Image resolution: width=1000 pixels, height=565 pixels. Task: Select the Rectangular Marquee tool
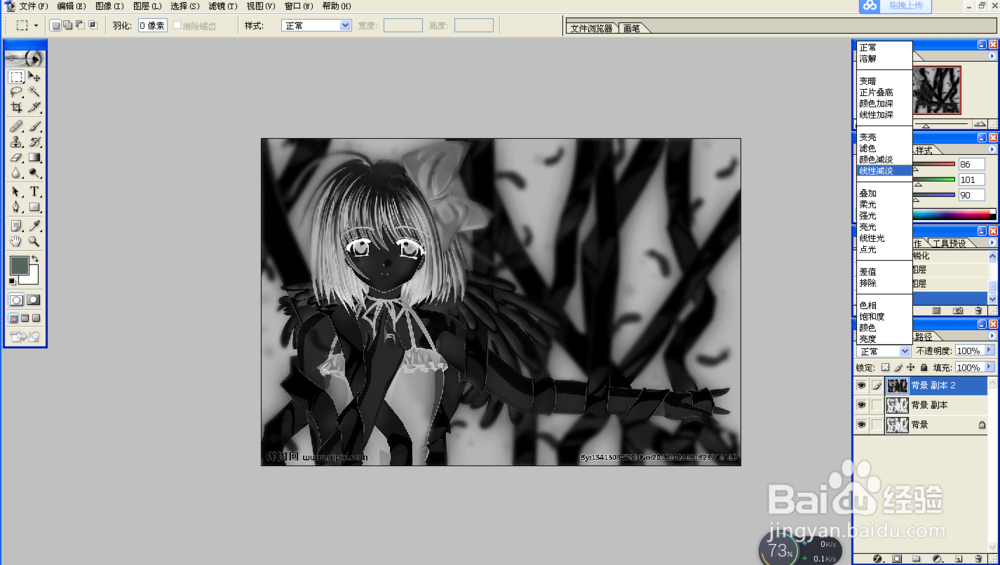pos(17,77)
